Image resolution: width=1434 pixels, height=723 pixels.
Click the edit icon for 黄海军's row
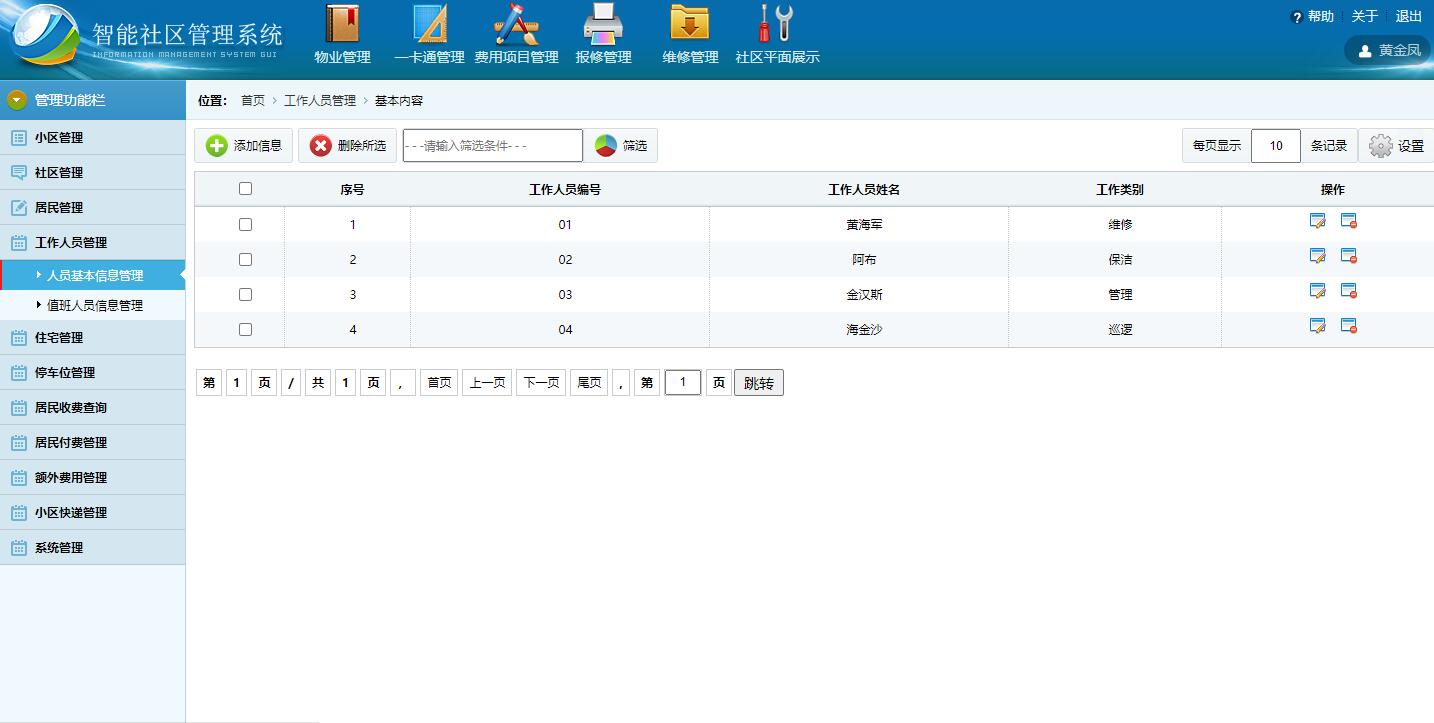[x=1317, y=221]
